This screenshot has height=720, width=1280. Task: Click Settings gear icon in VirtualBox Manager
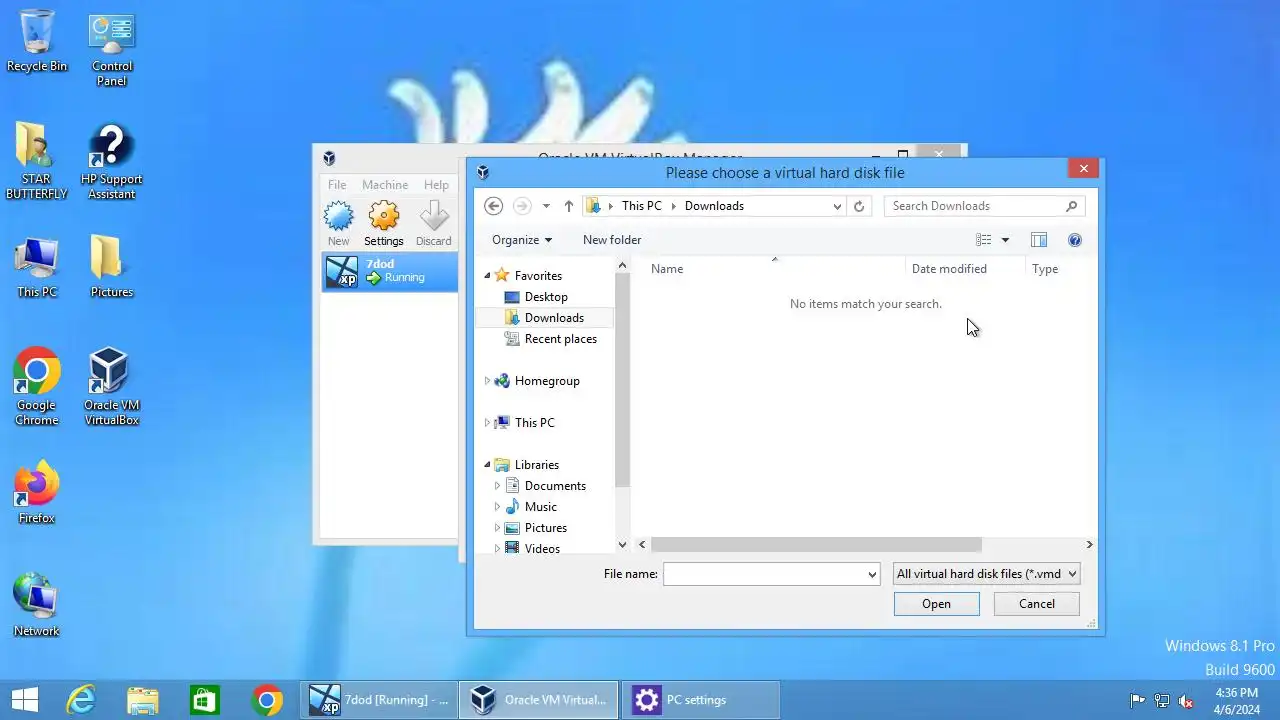pyautogui.click(x=384, y=223)
